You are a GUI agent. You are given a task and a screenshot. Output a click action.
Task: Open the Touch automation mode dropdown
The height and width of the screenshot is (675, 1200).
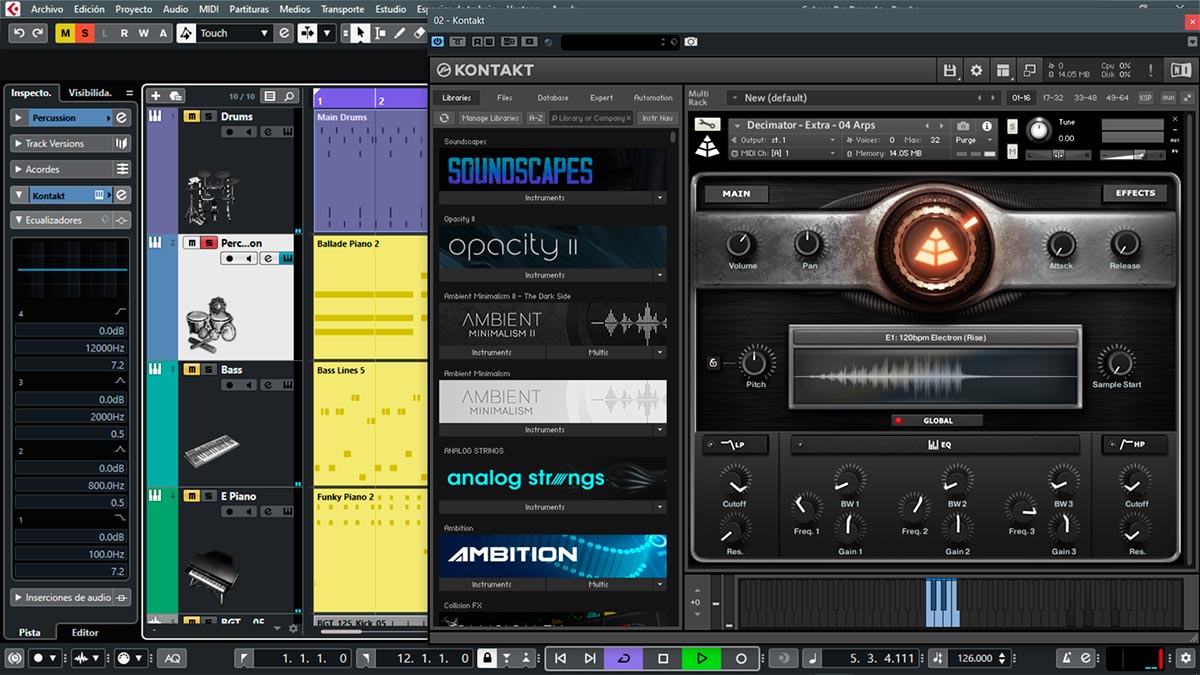coord(264,33)
